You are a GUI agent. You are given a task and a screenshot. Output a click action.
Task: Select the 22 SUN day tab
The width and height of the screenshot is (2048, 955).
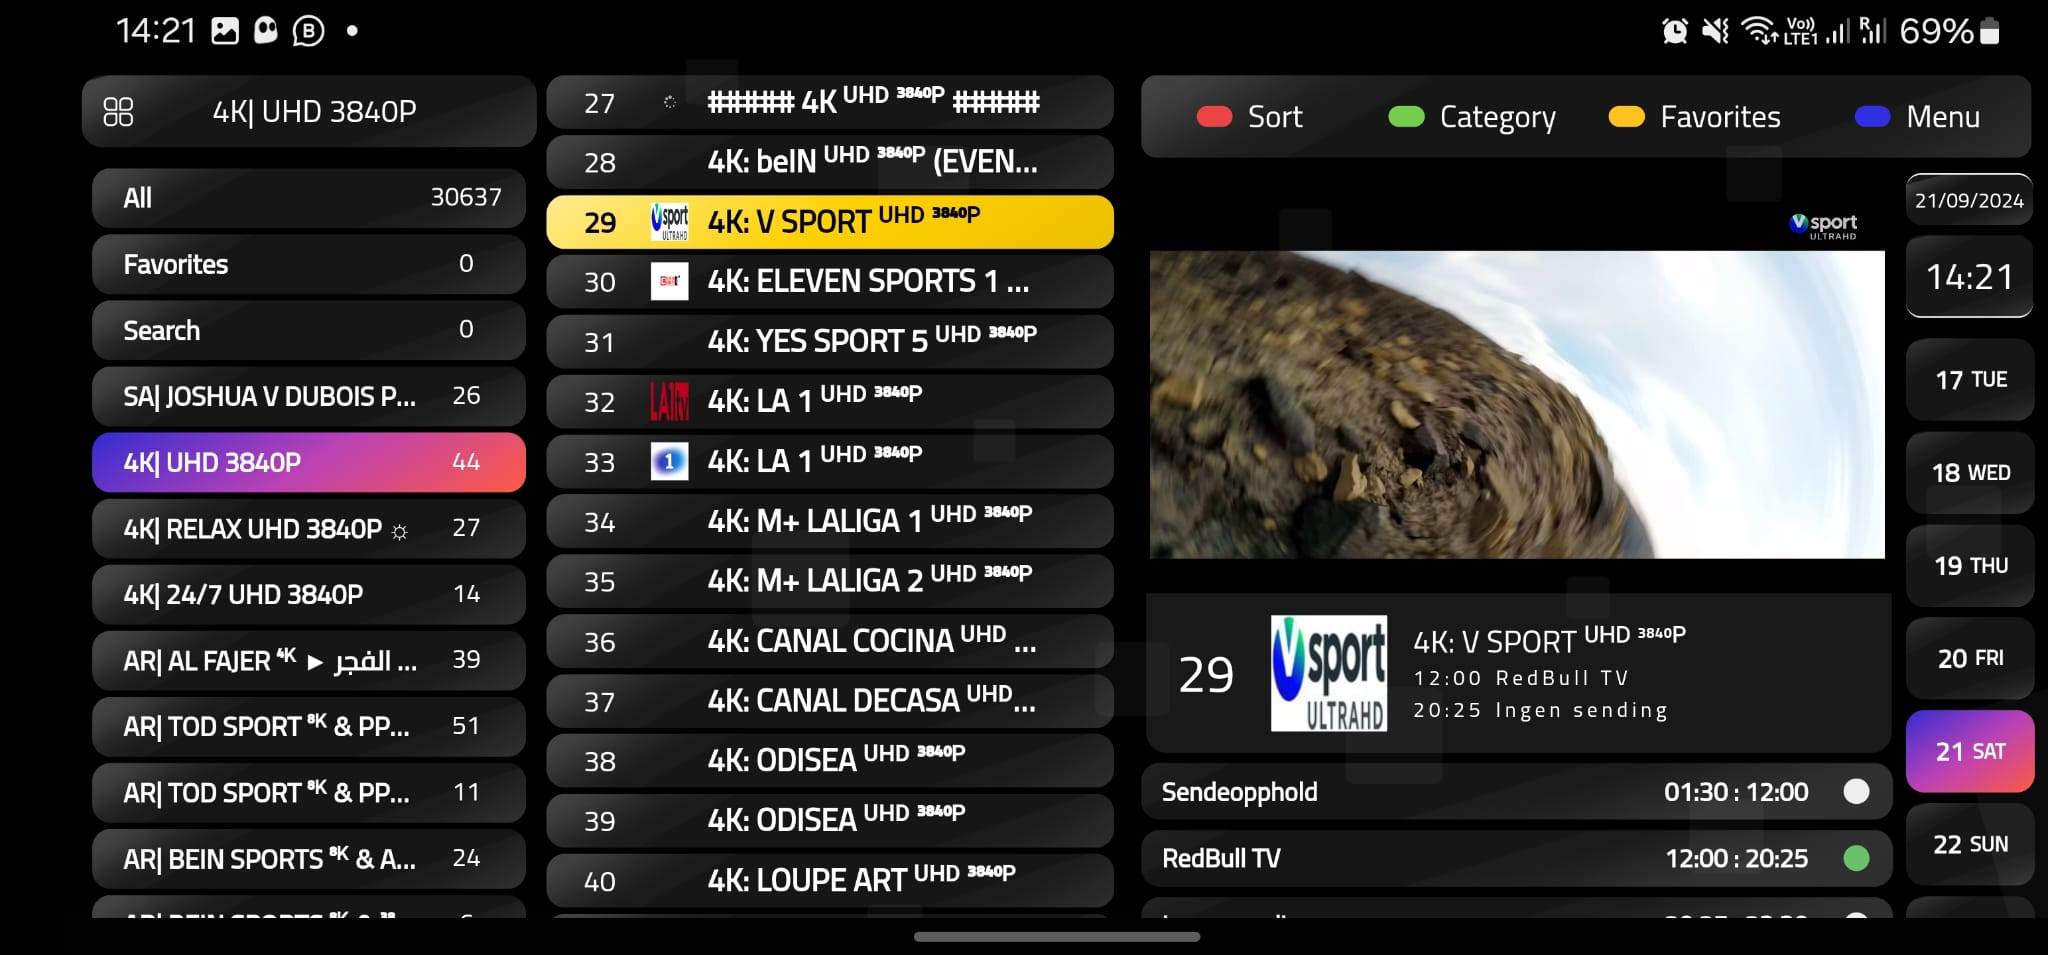[1969, 844]
